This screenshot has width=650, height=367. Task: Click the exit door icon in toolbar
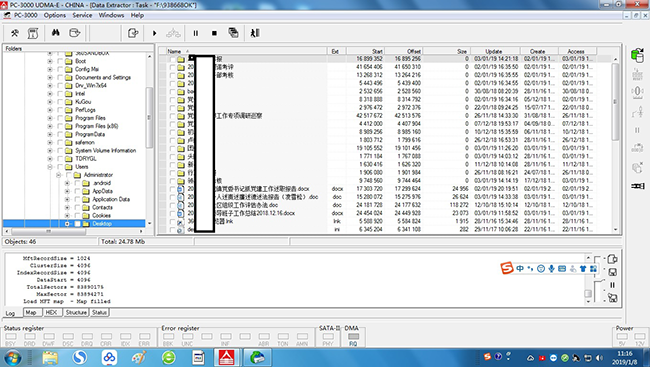[255, 33]
